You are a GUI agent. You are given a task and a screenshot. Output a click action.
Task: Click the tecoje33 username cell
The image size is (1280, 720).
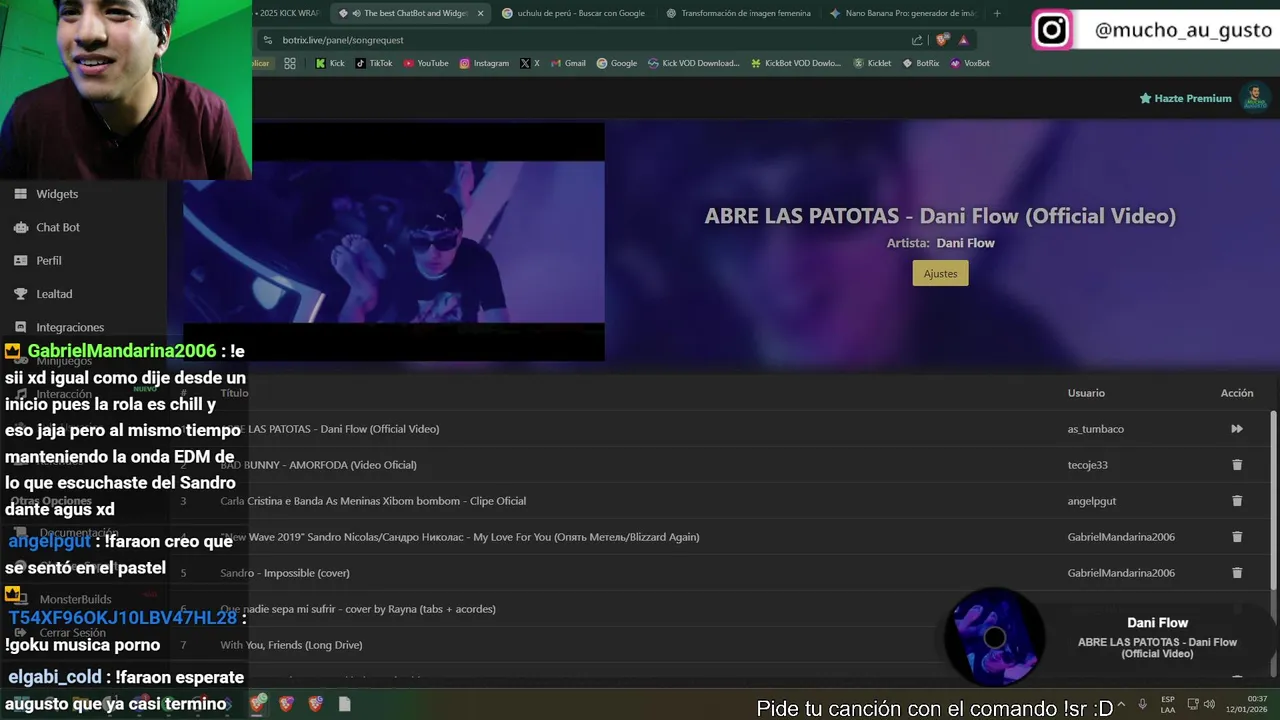click(1088, 465)
